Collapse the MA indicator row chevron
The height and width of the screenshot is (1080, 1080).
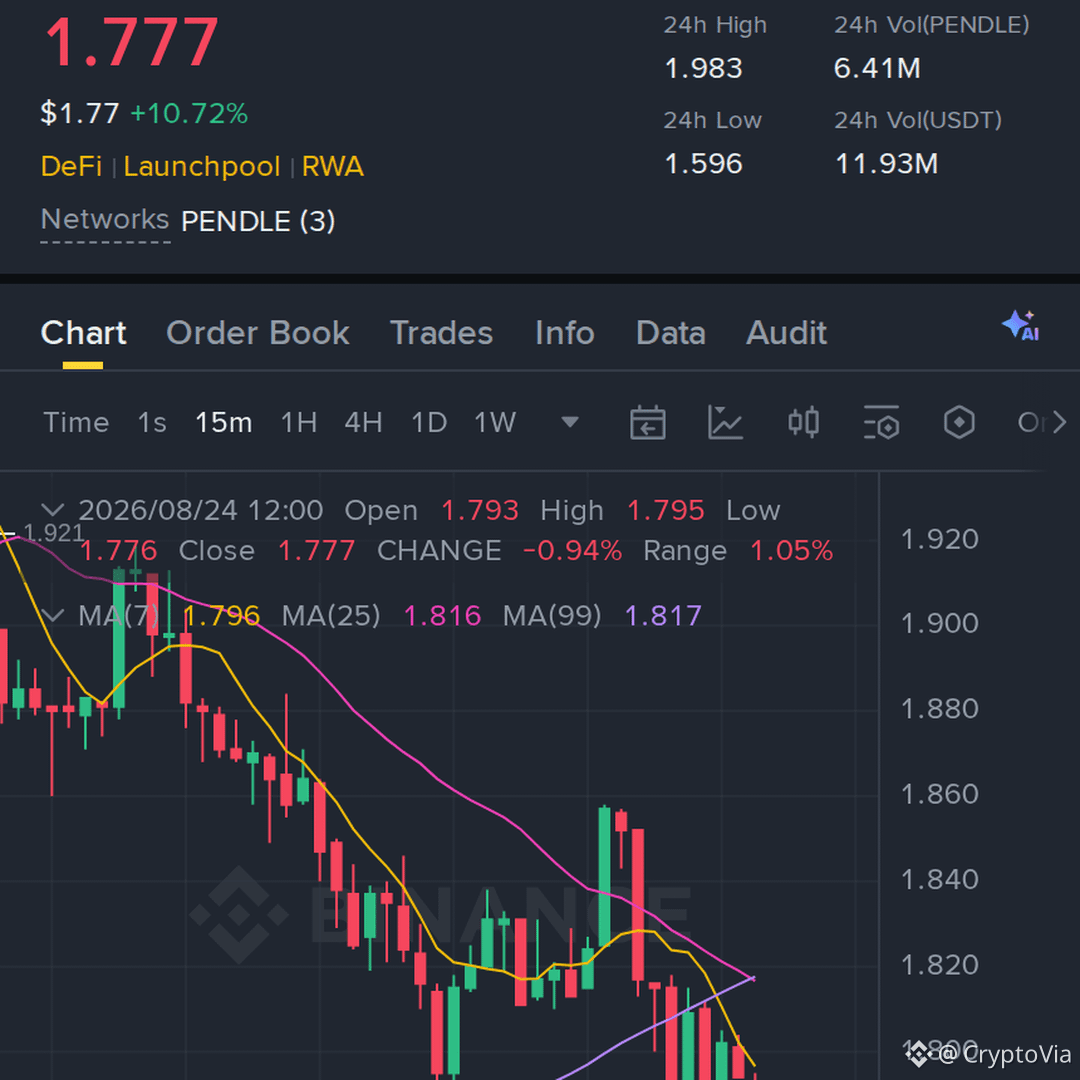click(x=53, y=615)
